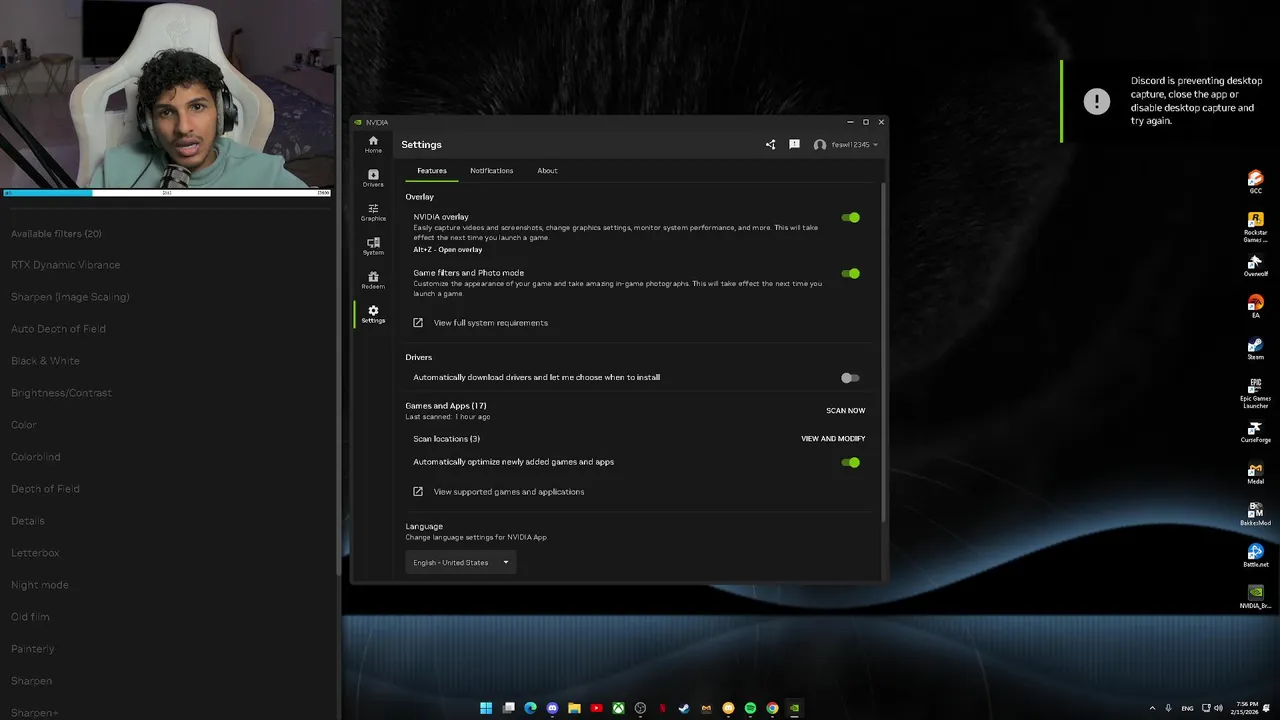Image resolution: width=1280 pixels, height=720 pixels.
Task: Click 'Scan locations (3)' text
Action: (446, 439)
